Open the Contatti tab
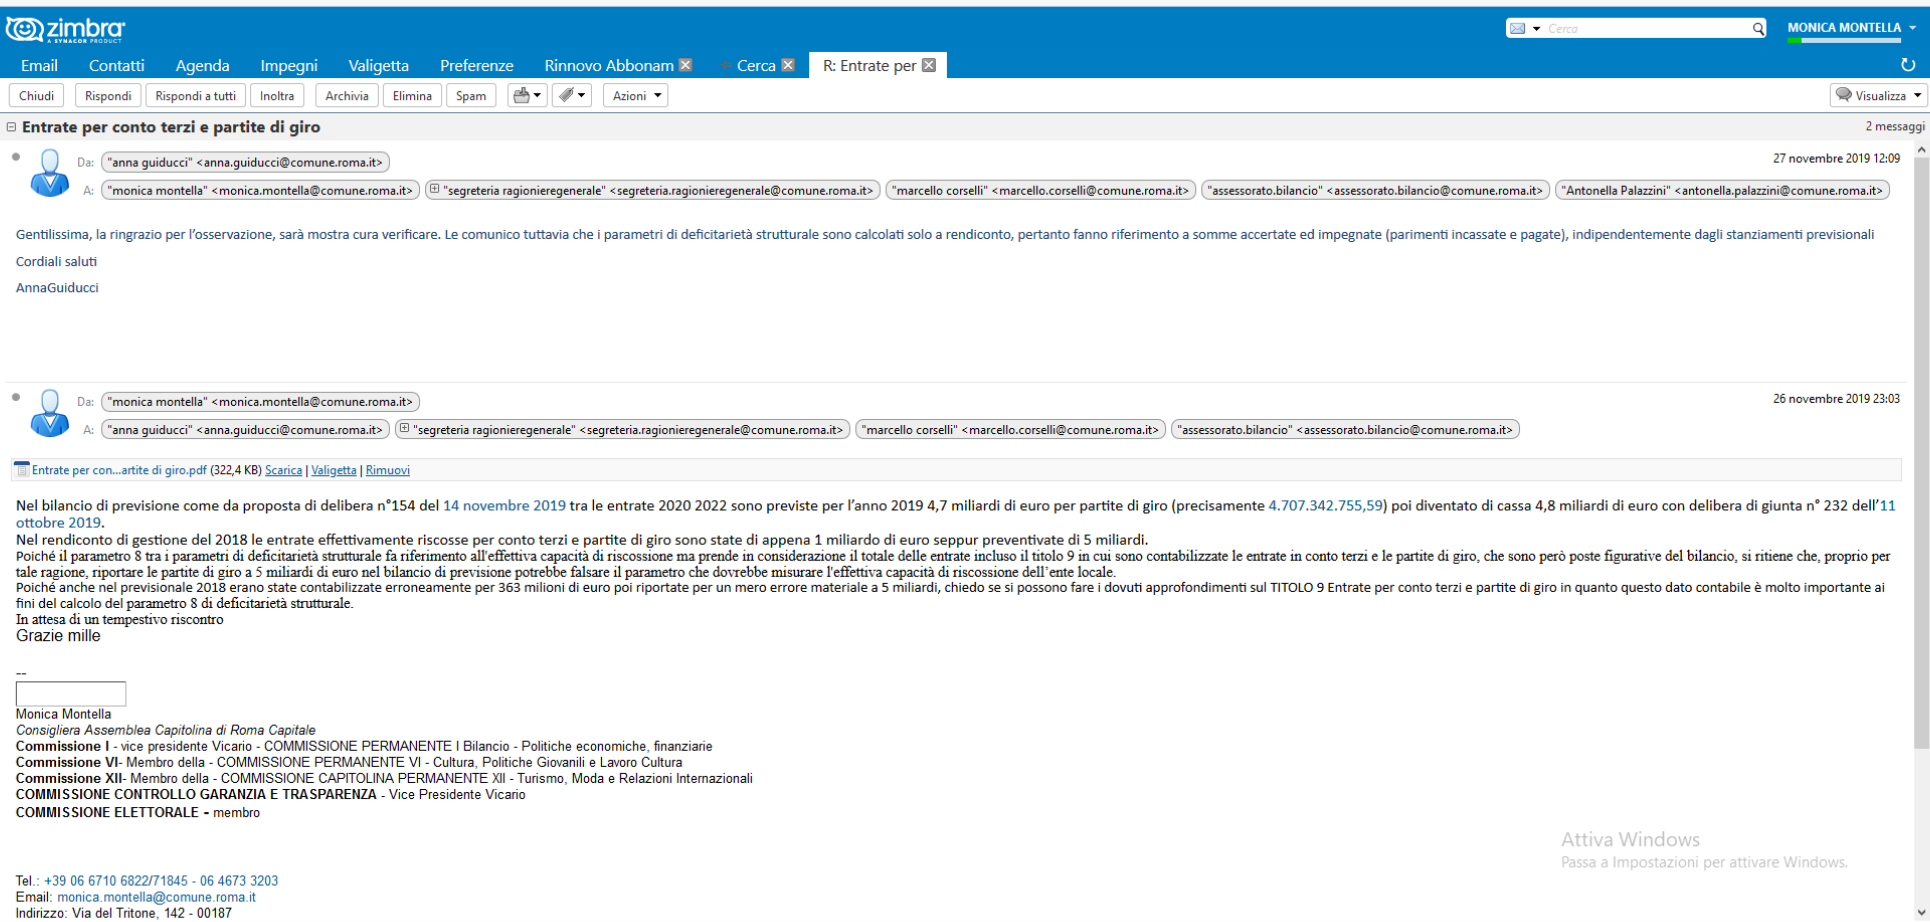 point(117,65)
